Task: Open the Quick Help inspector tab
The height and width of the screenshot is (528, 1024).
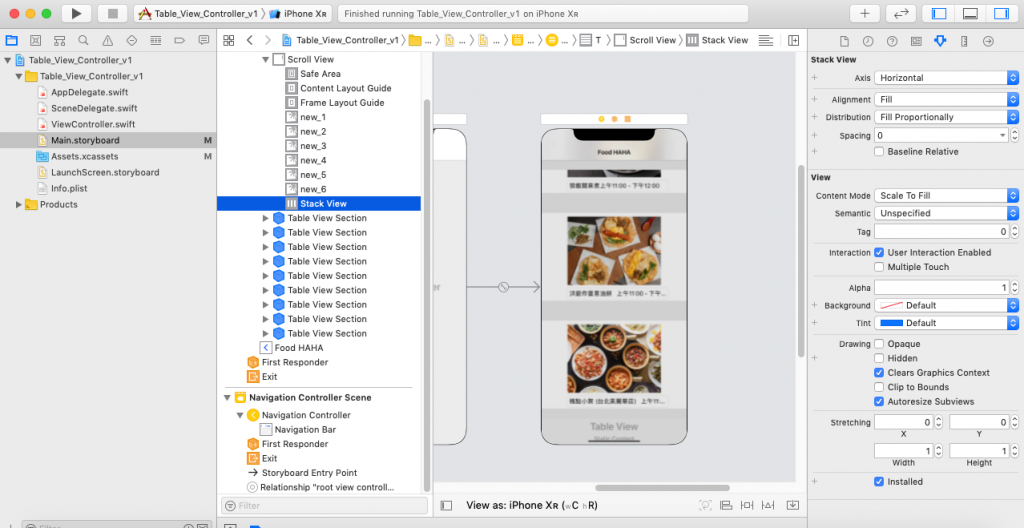Action: 892,41
